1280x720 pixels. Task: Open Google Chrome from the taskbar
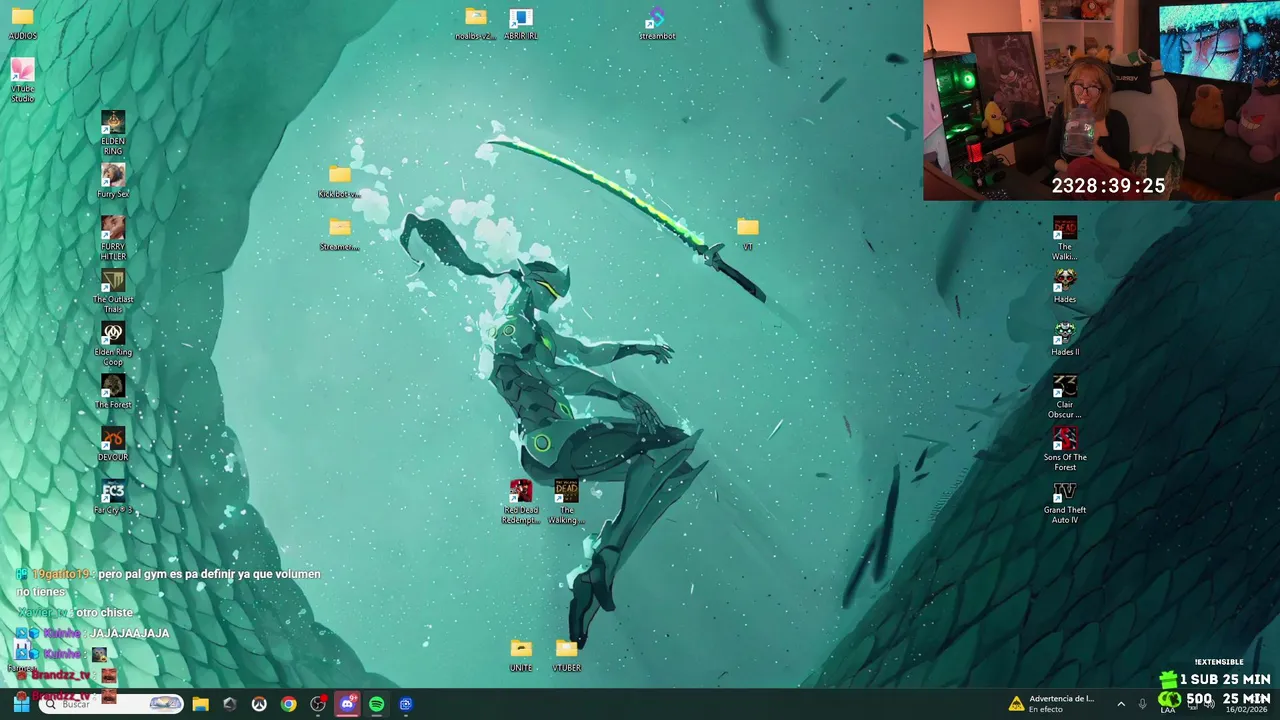(x=288, y=704)
